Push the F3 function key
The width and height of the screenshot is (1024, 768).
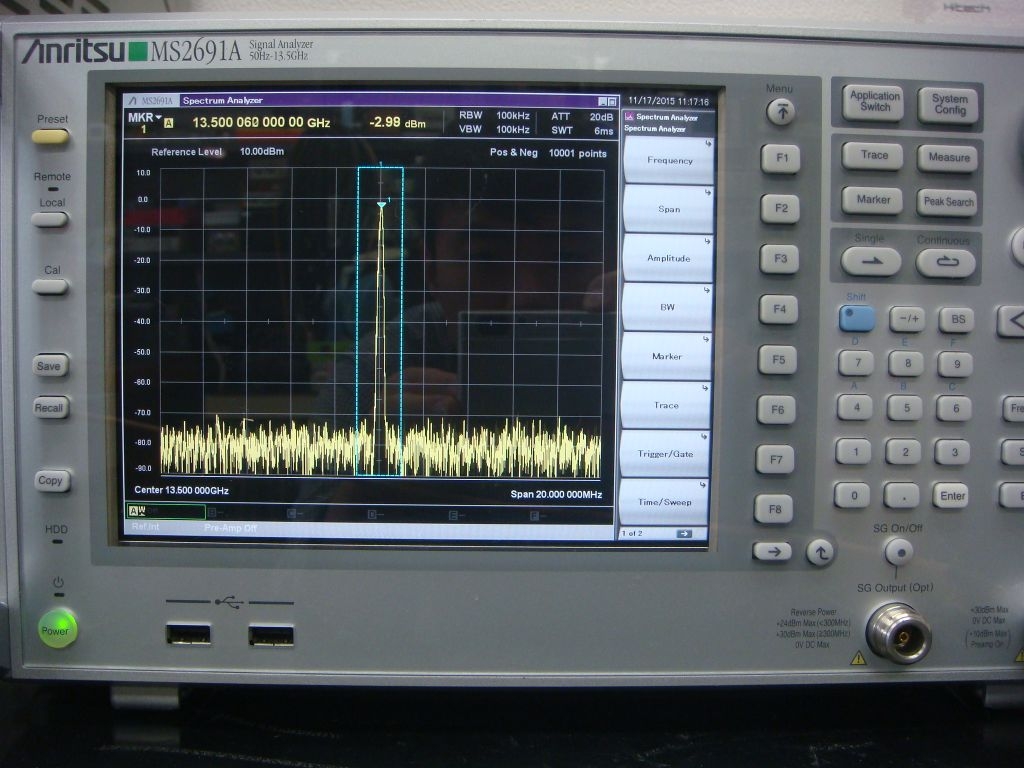[780, 259]
